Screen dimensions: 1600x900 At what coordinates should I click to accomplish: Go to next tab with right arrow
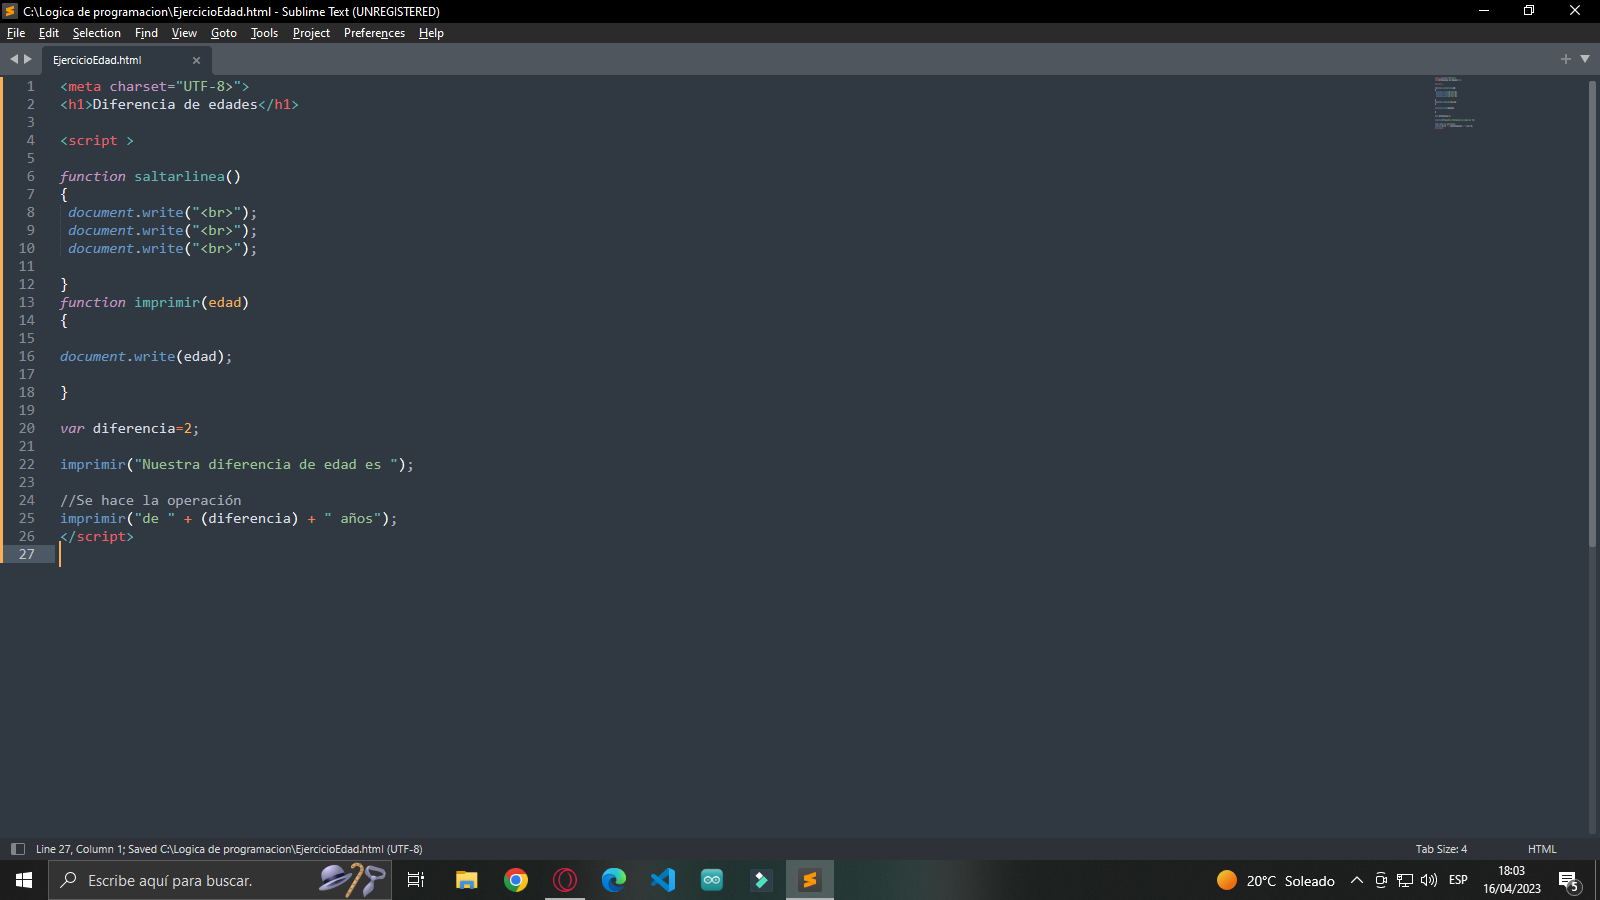(x=28, y=59)
